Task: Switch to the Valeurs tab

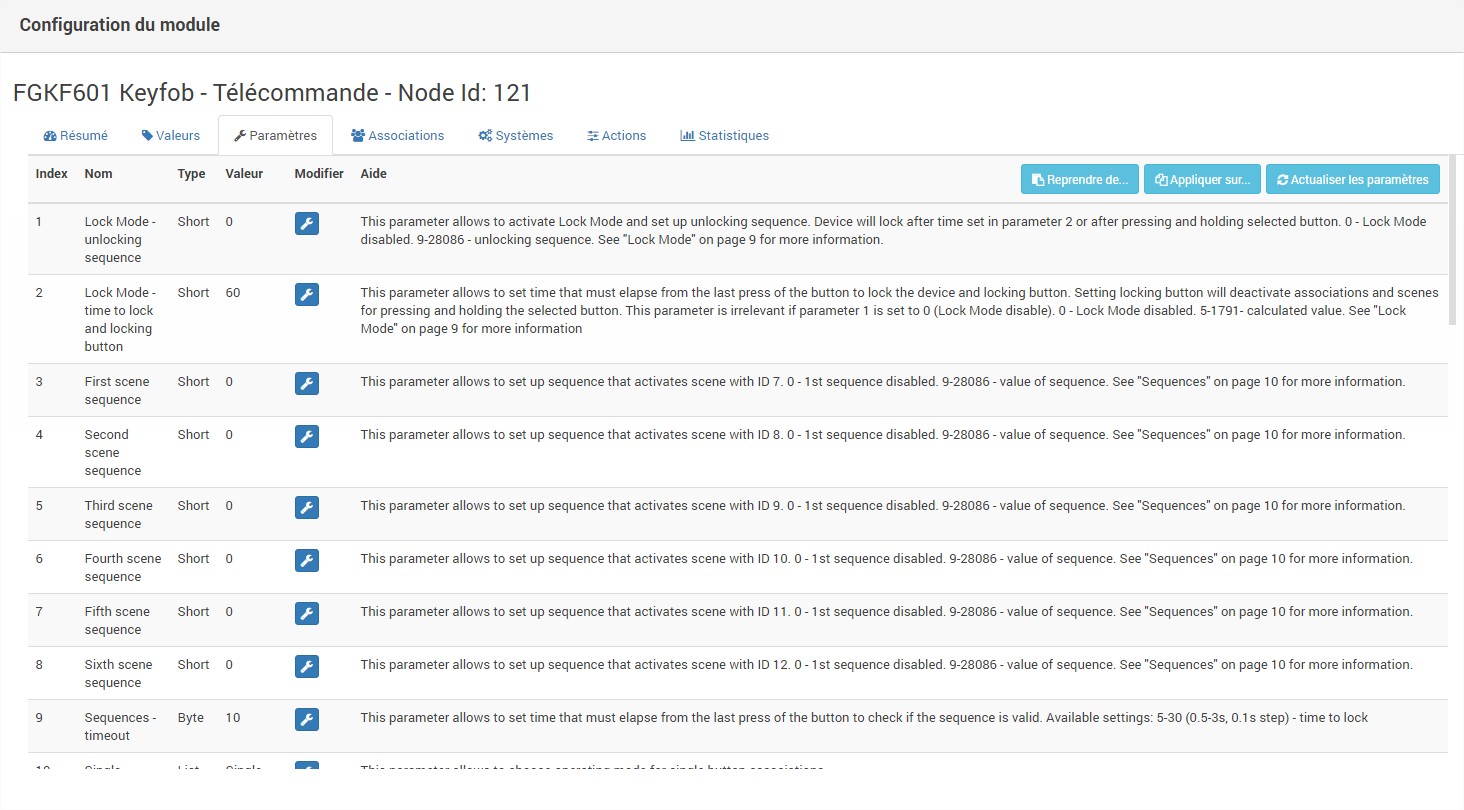Action: pos(171,135)
